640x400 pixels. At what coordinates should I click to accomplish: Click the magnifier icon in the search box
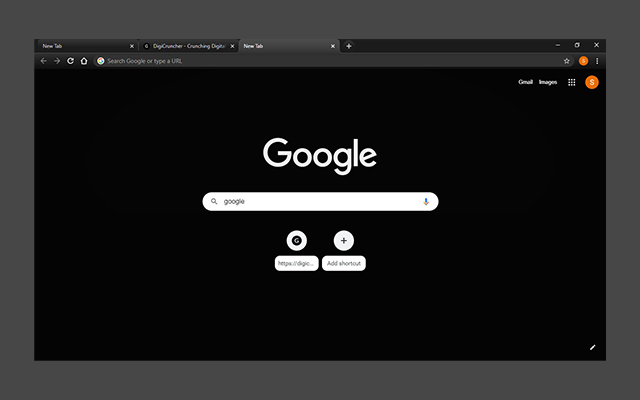pyautogui.click(x=214, y=201)
